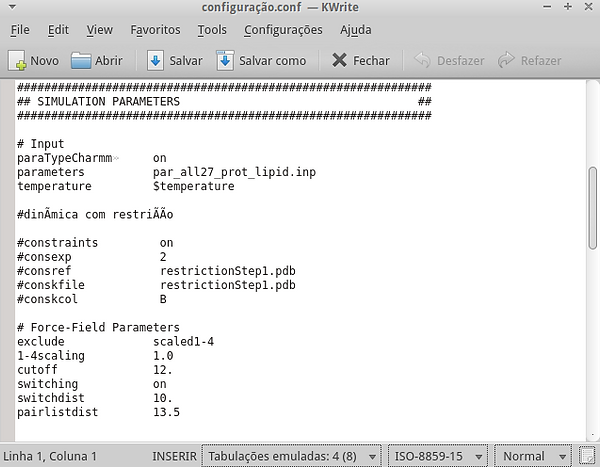Viewport: 600px width, 467px height.
Task: Open the Tools menu
Action: 212,30
